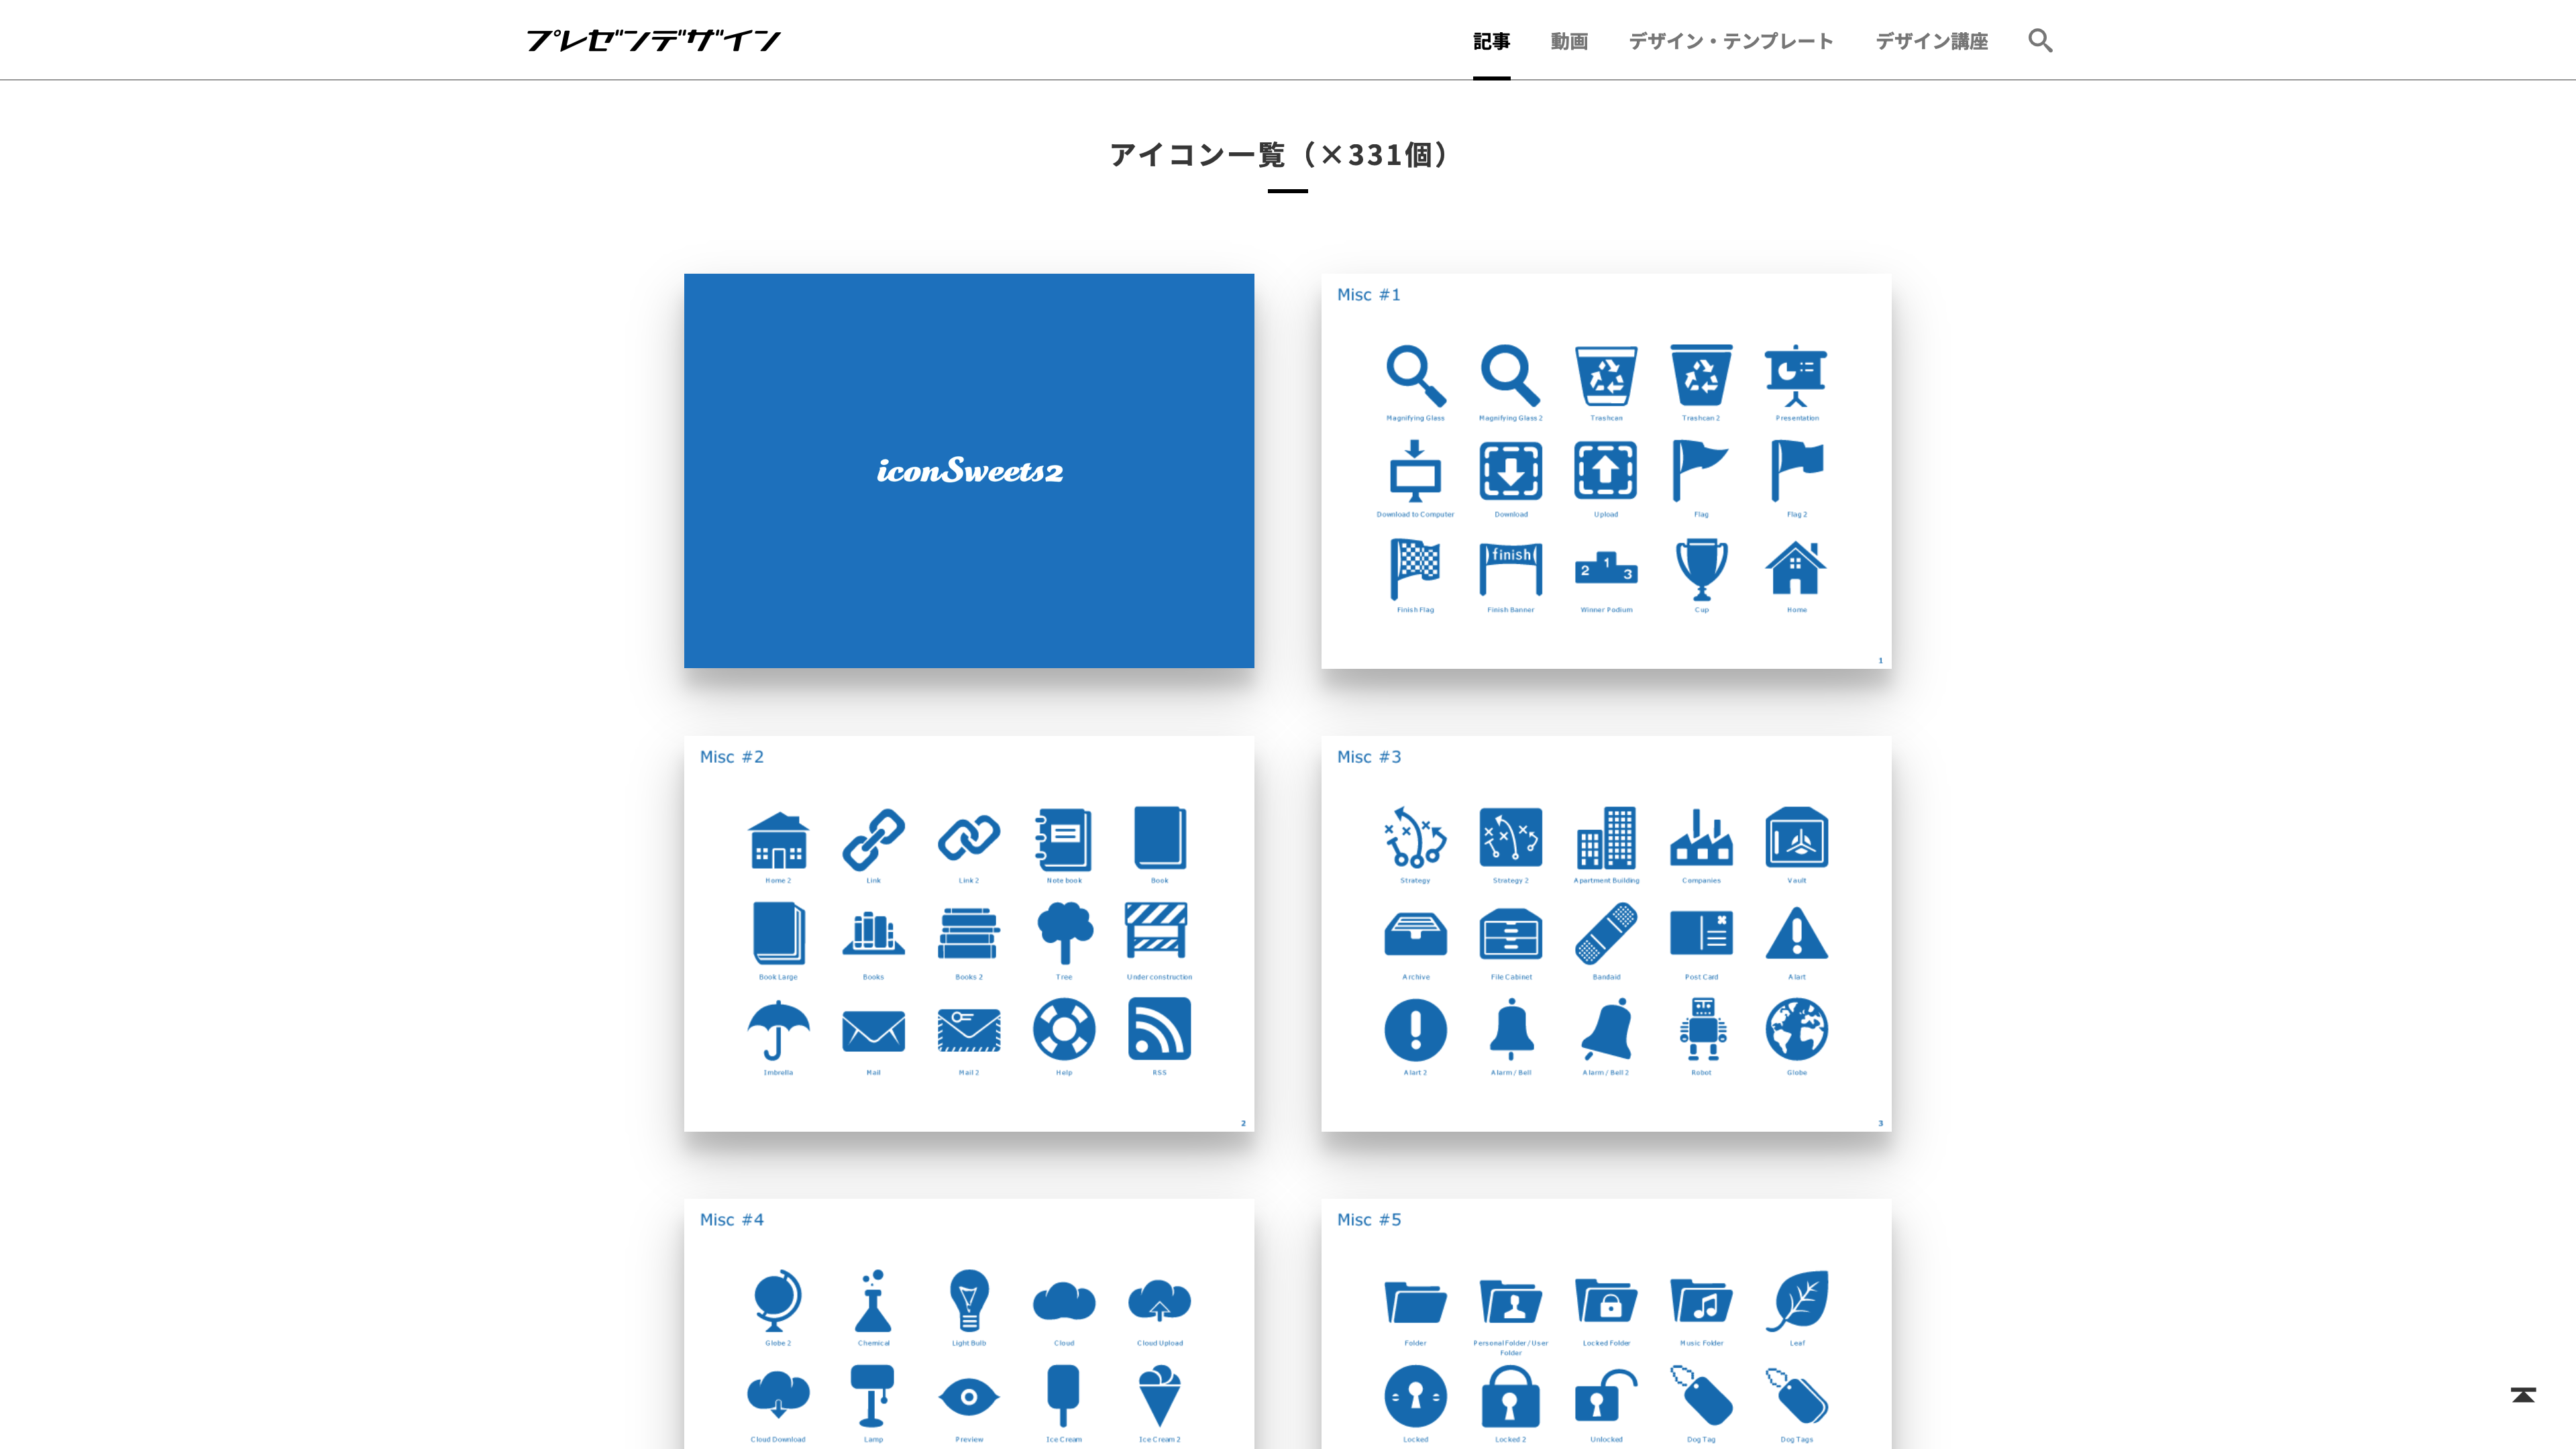Go to デザイン・テンプレート menu
This screenshot has height=1449, width=2576.
[x=1731, y=41]
